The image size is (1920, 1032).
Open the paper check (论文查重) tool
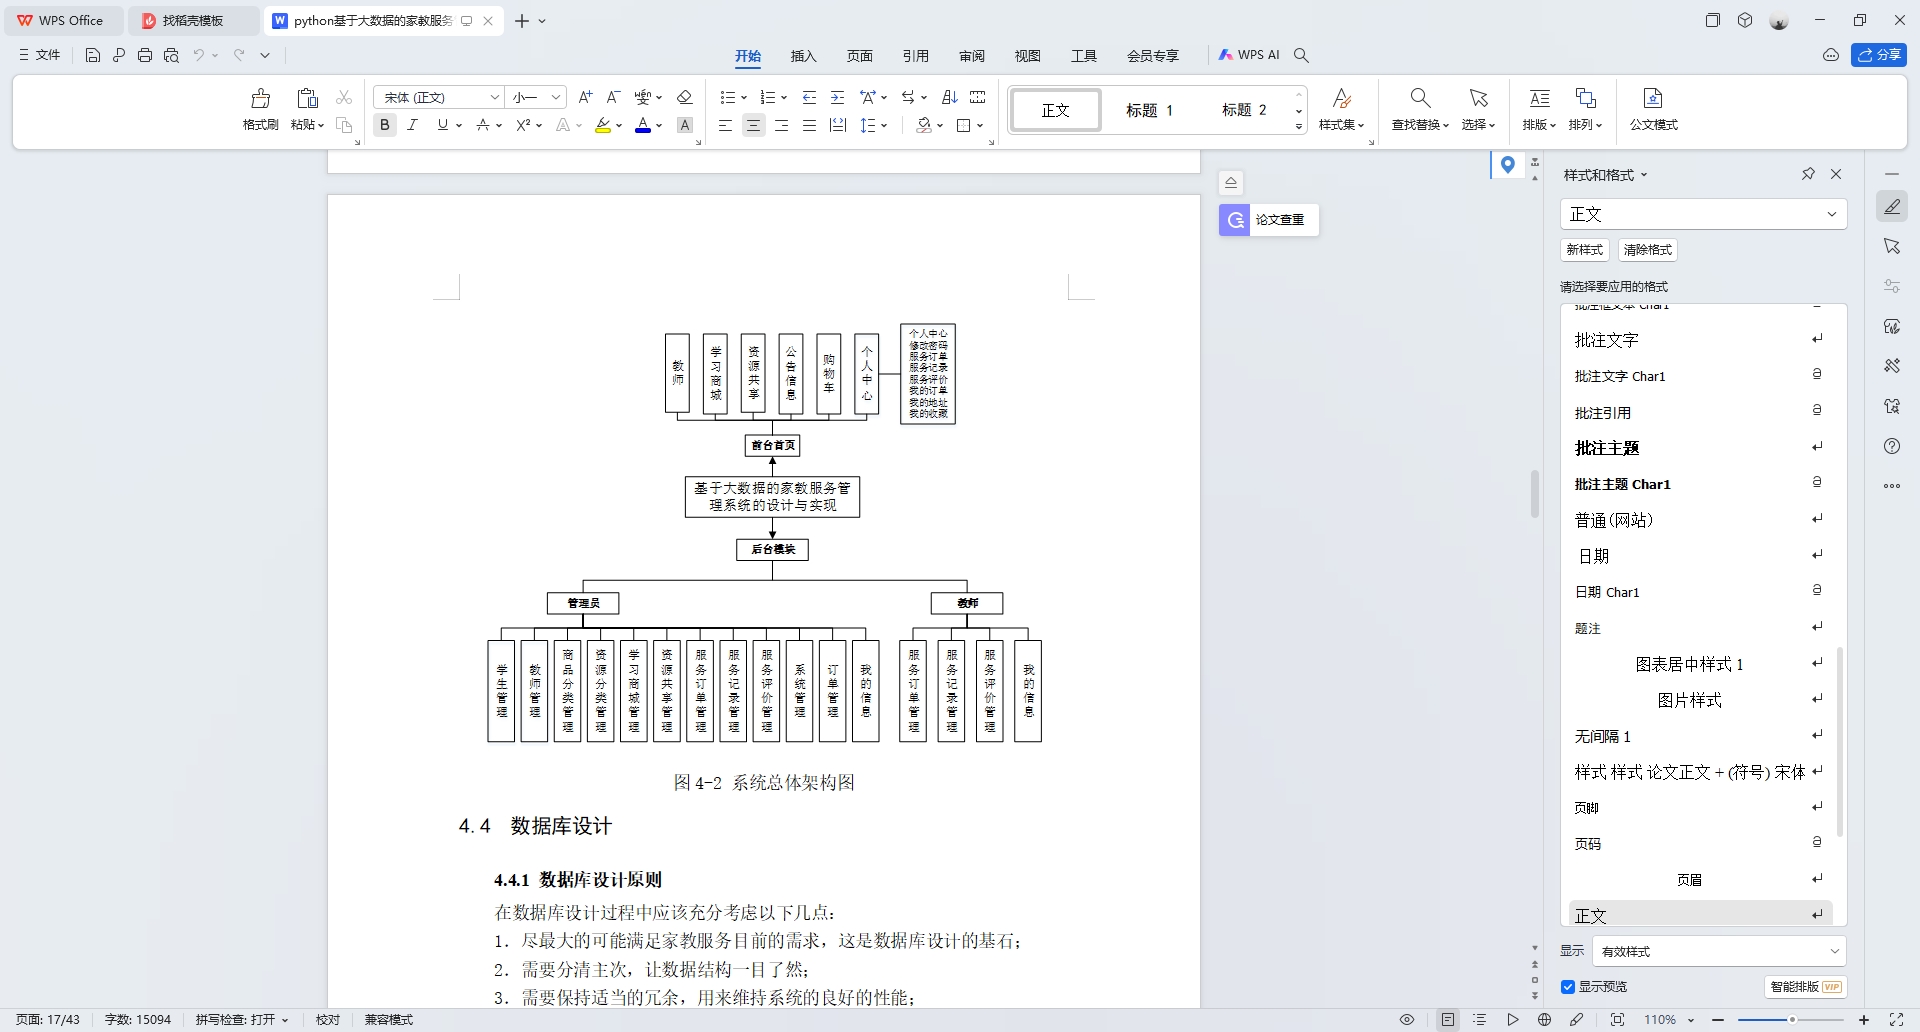click(x=1269, y=220)
